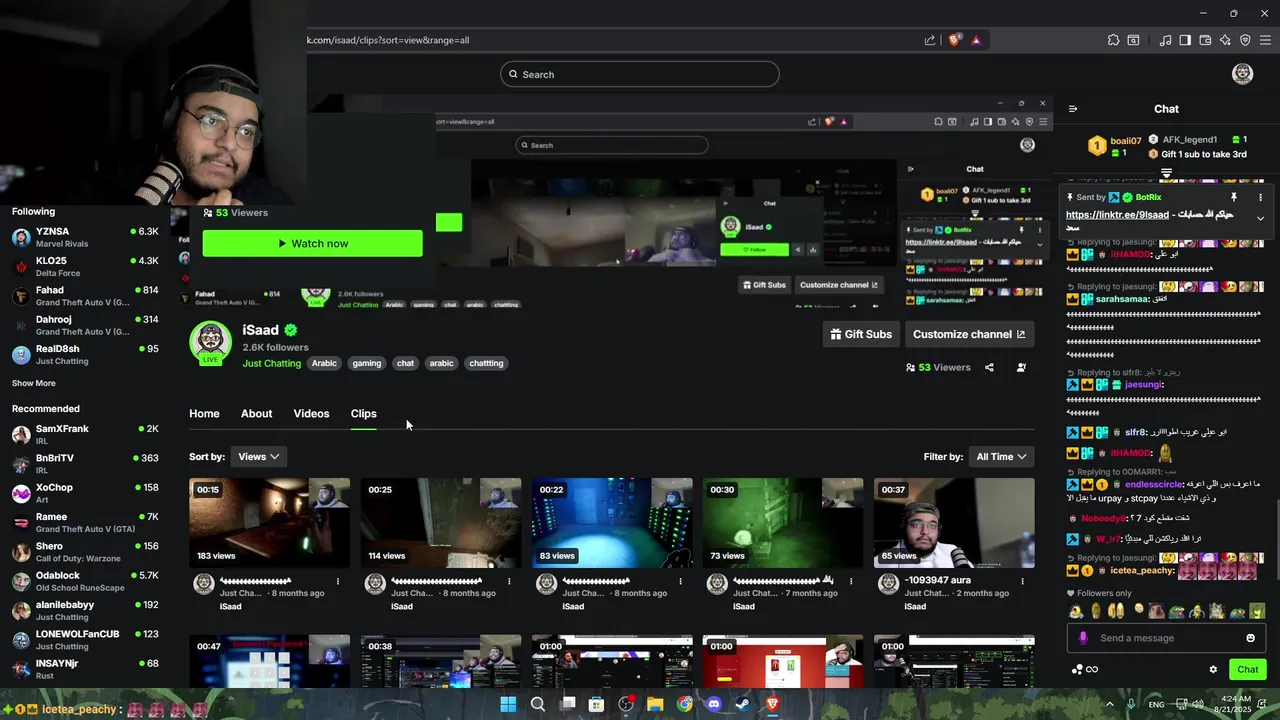Open Chrome from the taskbar
The width and height of the screenshot is (1280, 720).
pos(684,704)
